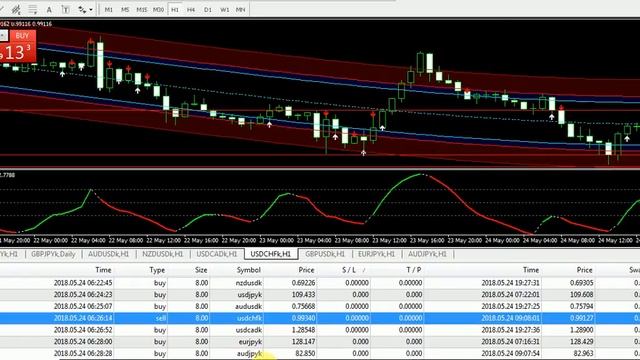Switch chart to W1 weekly timeframe
Viewport: 640px width, 360px height.
(x=224, y=9)
